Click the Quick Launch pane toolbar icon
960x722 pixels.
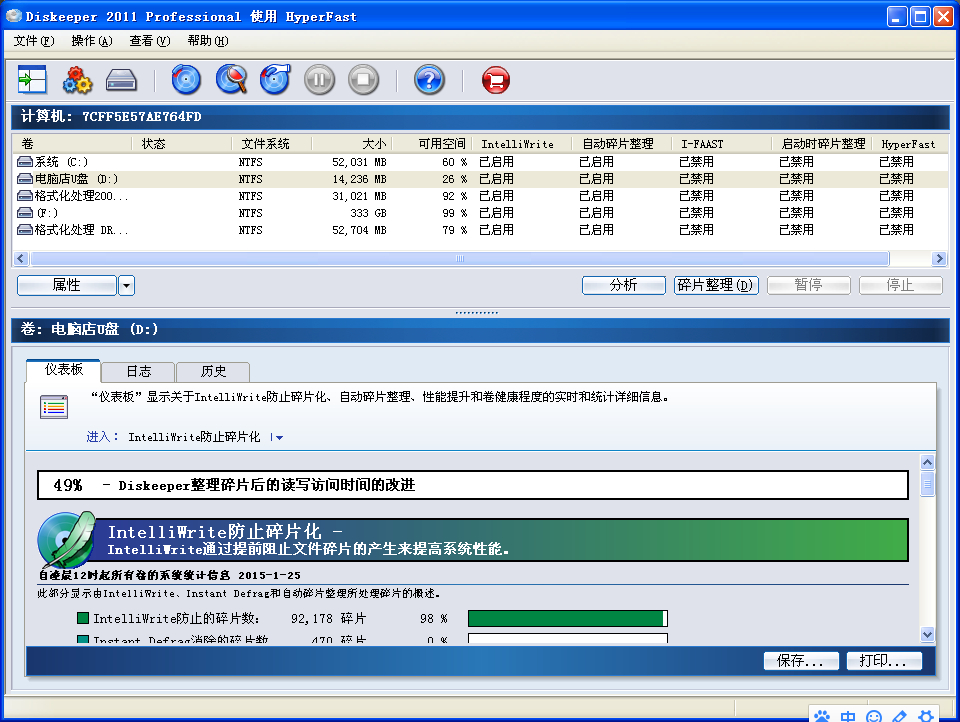pos(32,80)
